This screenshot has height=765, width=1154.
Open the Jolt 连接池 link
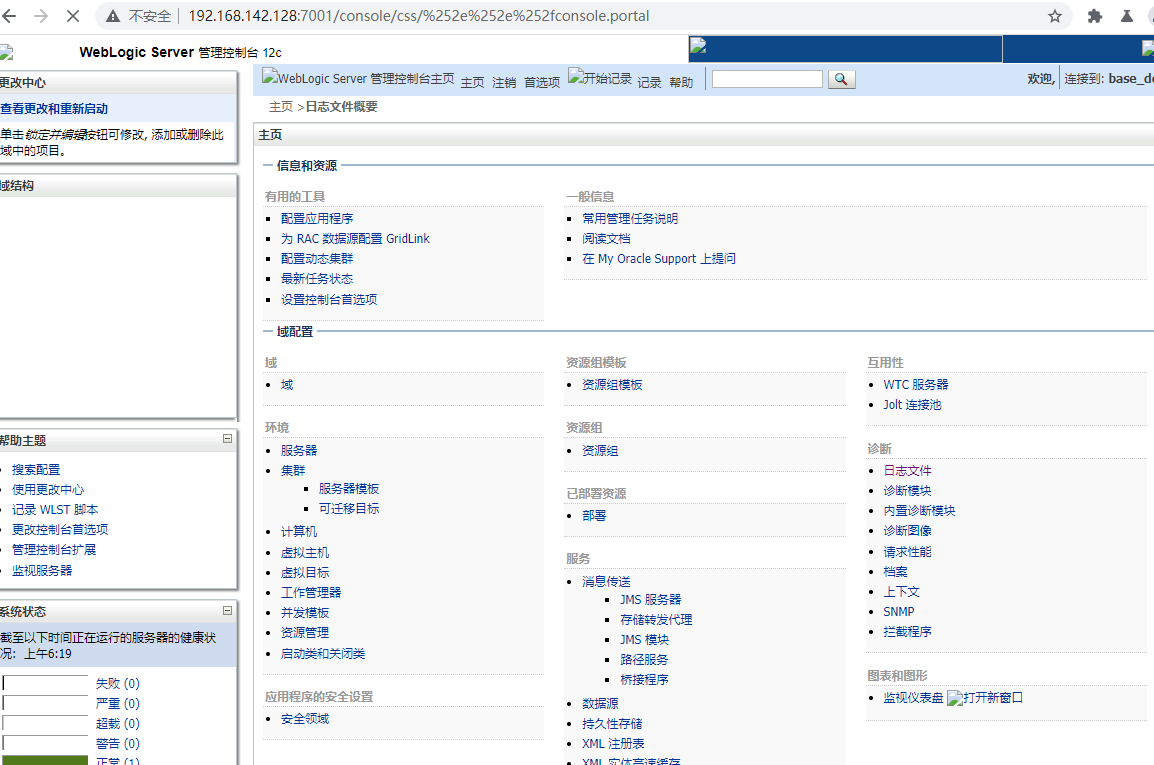(912, 404)
